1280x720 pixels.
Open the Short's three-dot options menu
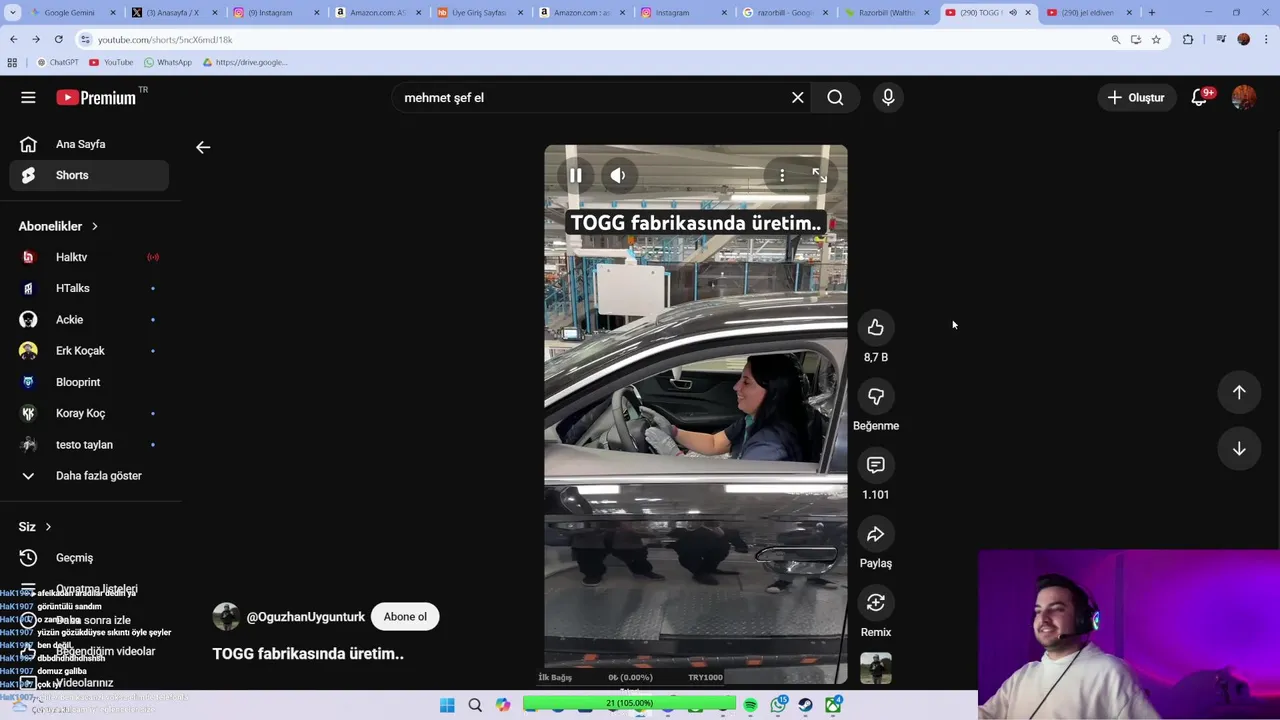(x=782, y=175)
